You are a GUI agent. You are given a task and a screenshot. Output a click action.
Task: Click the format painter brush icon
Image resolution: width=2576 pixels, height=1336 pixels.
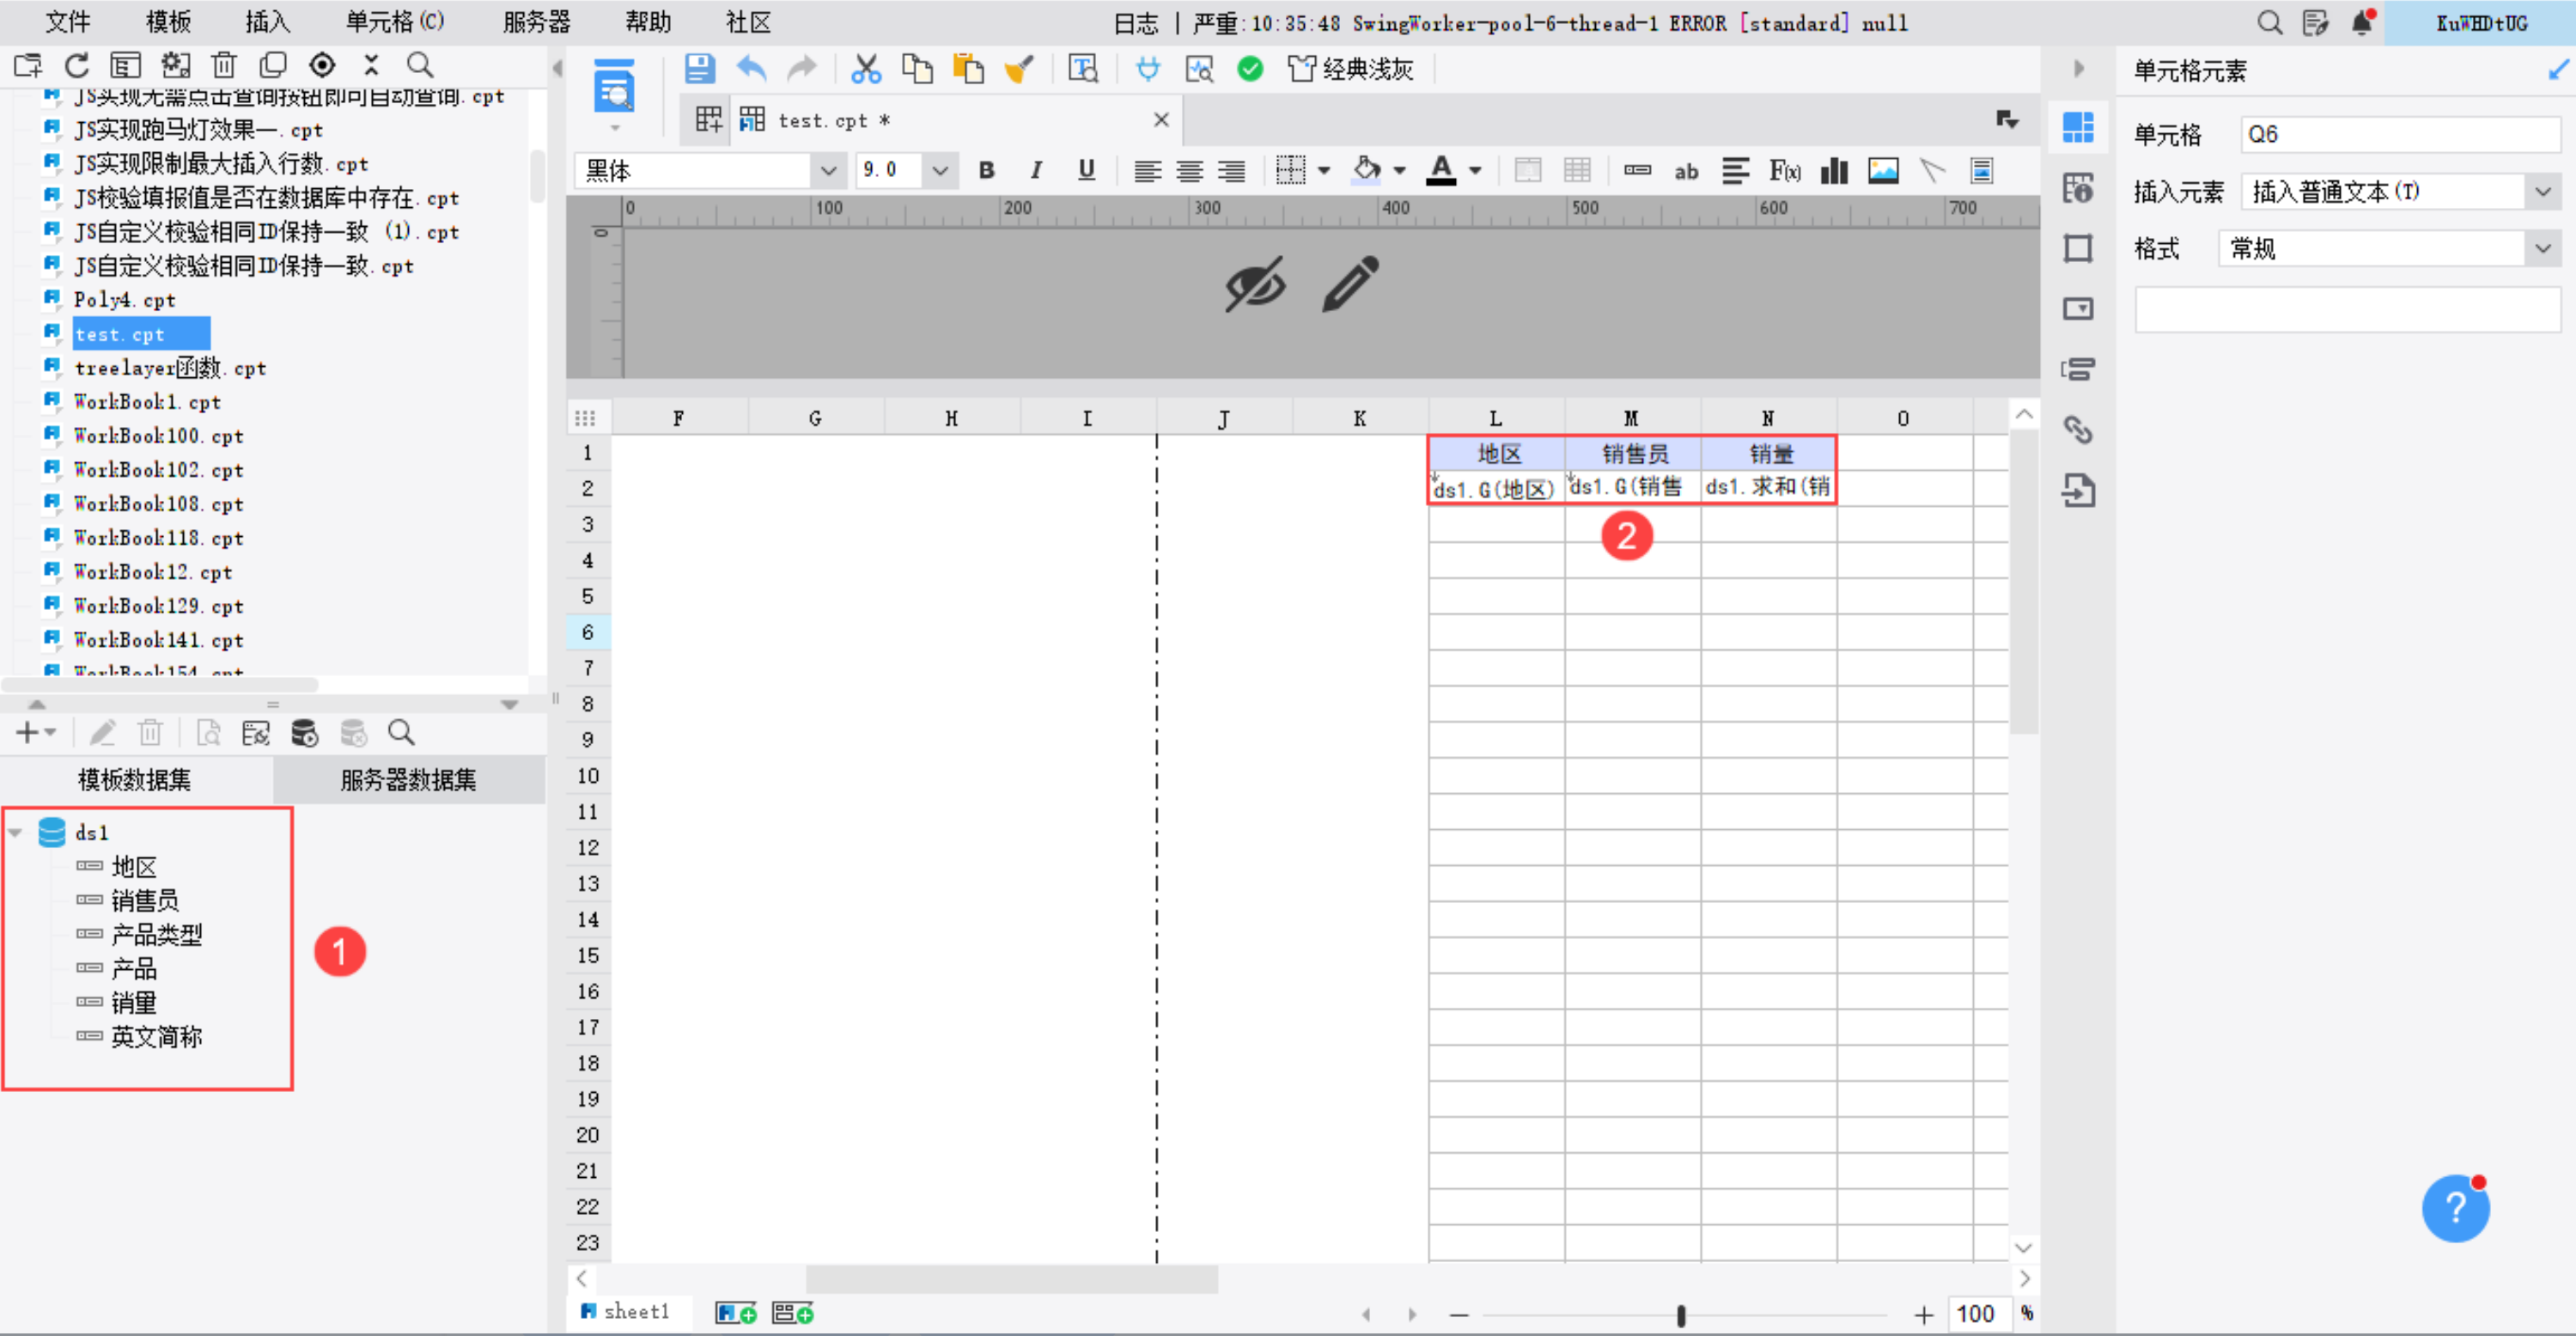[x=1019, y=69]
